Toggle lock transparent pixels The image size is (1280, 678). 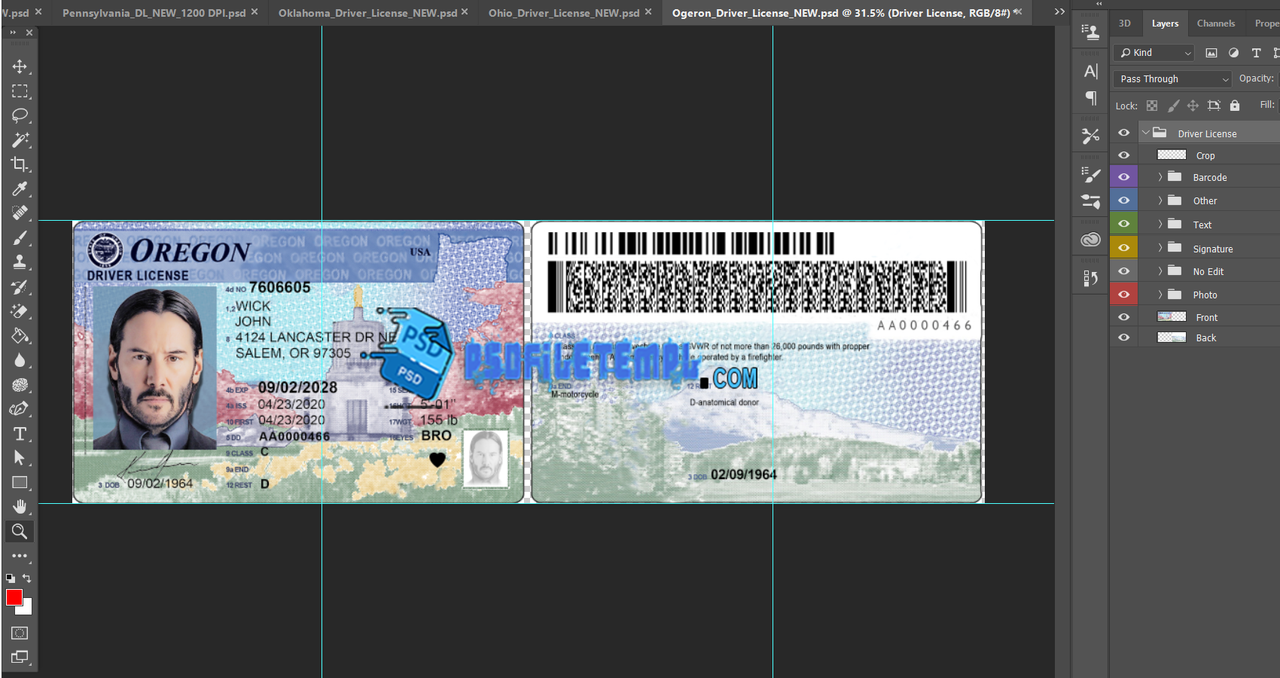coord(1152,105)
